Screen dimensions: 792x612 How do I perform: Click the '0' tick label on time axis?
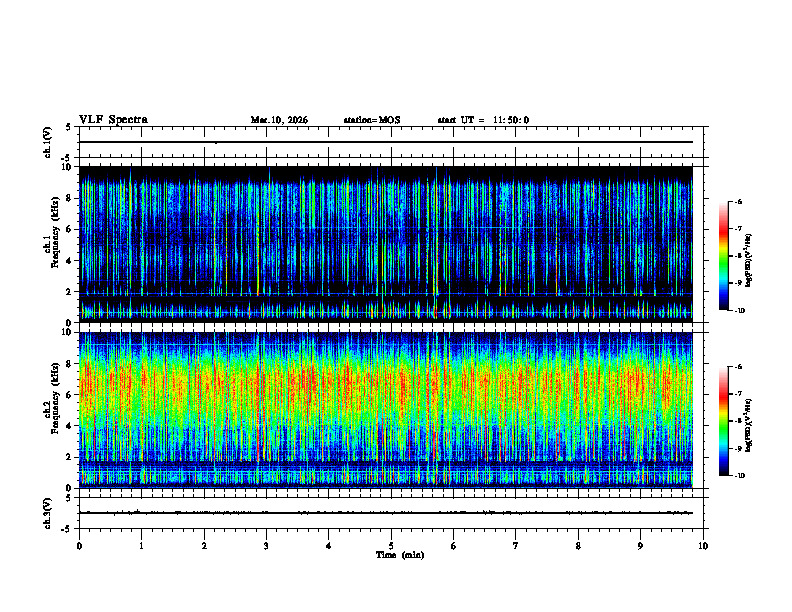pyautogui.click(x=79, y=546)
